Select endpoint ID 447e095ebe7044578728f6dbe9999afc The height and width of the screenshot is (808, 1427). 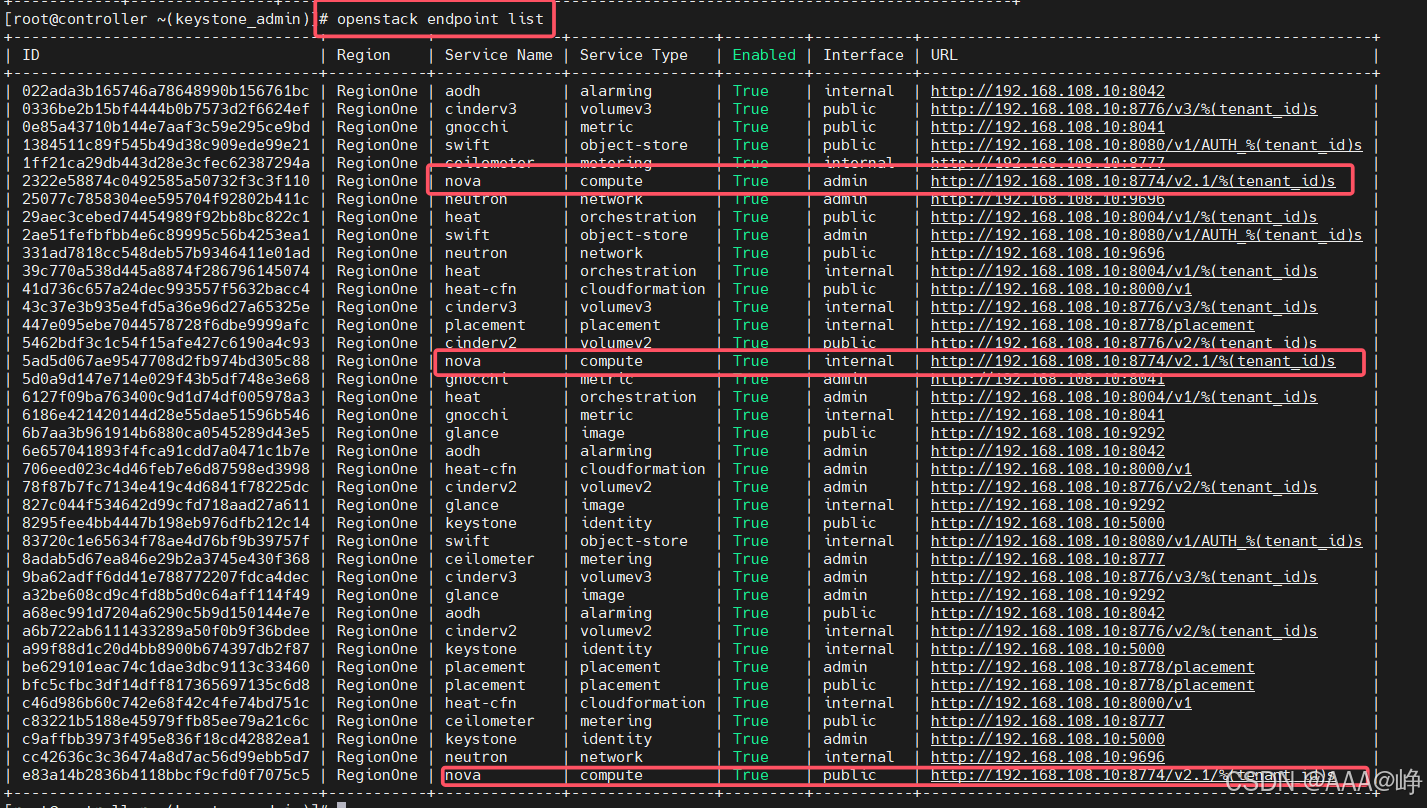pyautogui.click(x=166, y=325)
